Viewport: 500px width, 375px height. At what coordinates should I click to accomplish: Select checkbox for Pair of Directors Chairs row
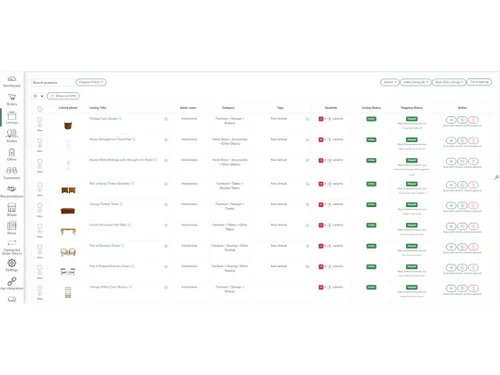[40, 247]
